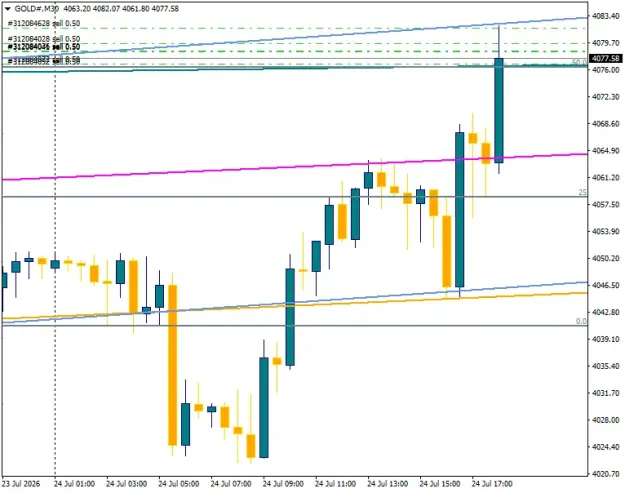Click the 4046.50 price axis label
Image resolution: width=625 pixels, height=493 pixels.
pos(605,285)
